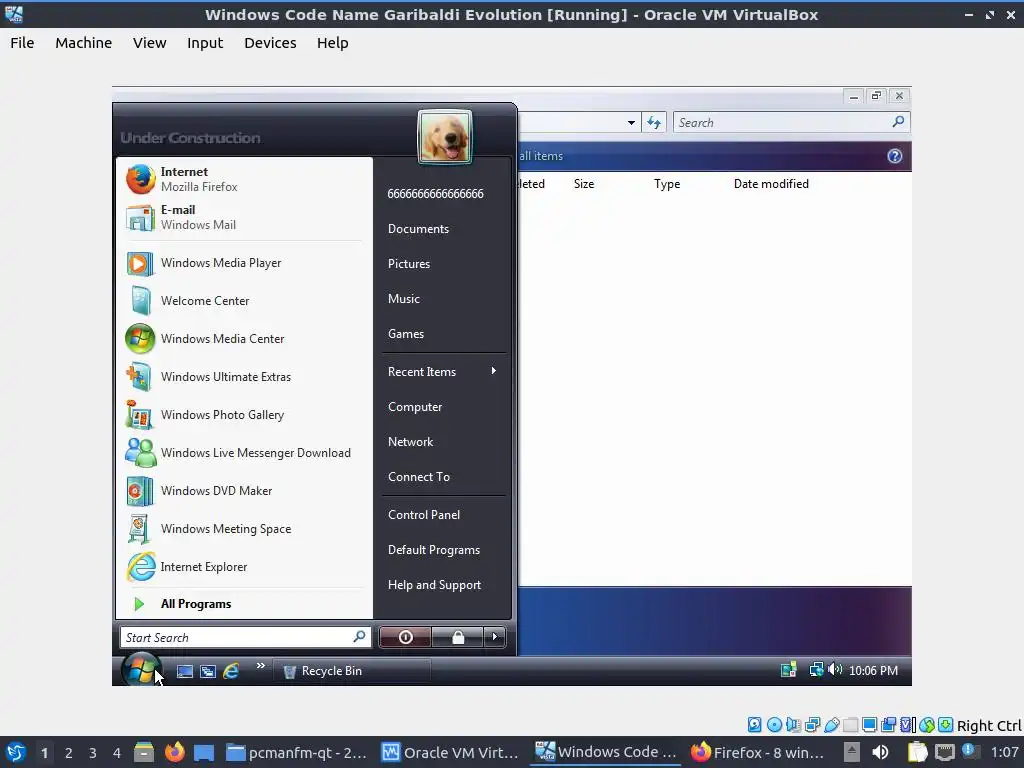The width and height of the screenshot is (1024, 768).
Task: Open the address bar dropdown arrow
Action: (x=631, y=122)
